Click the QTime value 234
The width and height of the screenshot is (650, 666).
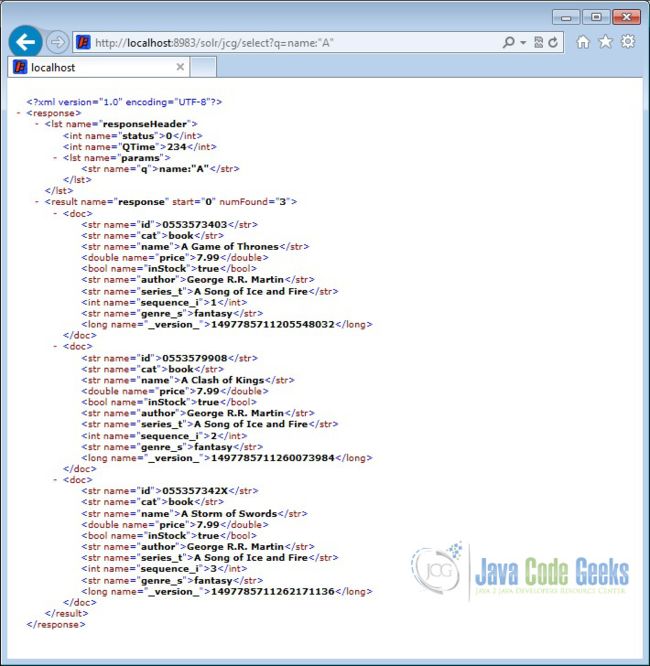[177, 147]
